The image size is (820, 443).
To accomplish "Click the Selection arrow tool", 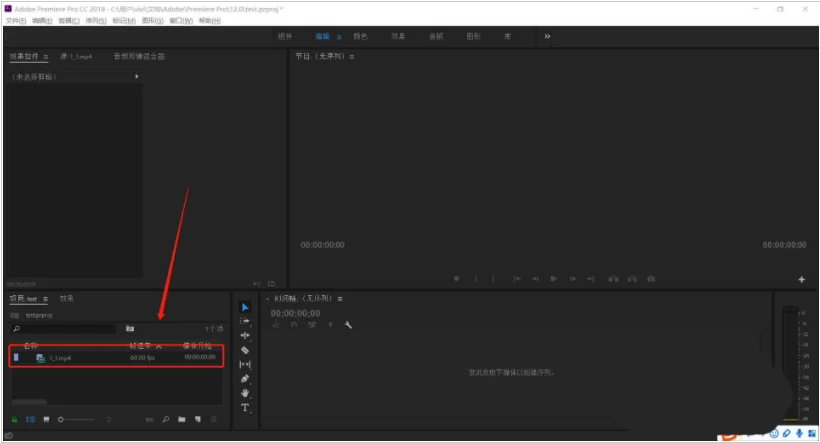I will point(245,307).
